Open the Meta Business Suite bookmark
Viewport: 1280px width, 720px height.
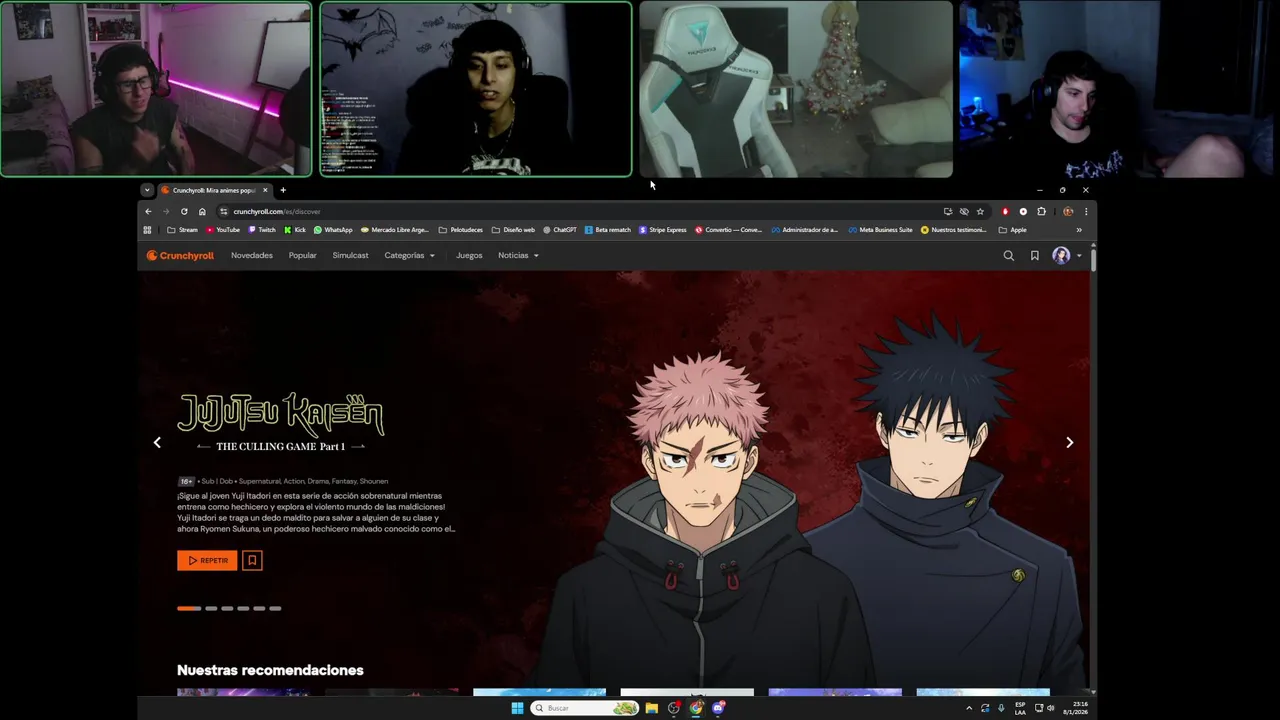pyautogui.click(x=880, y=230)
